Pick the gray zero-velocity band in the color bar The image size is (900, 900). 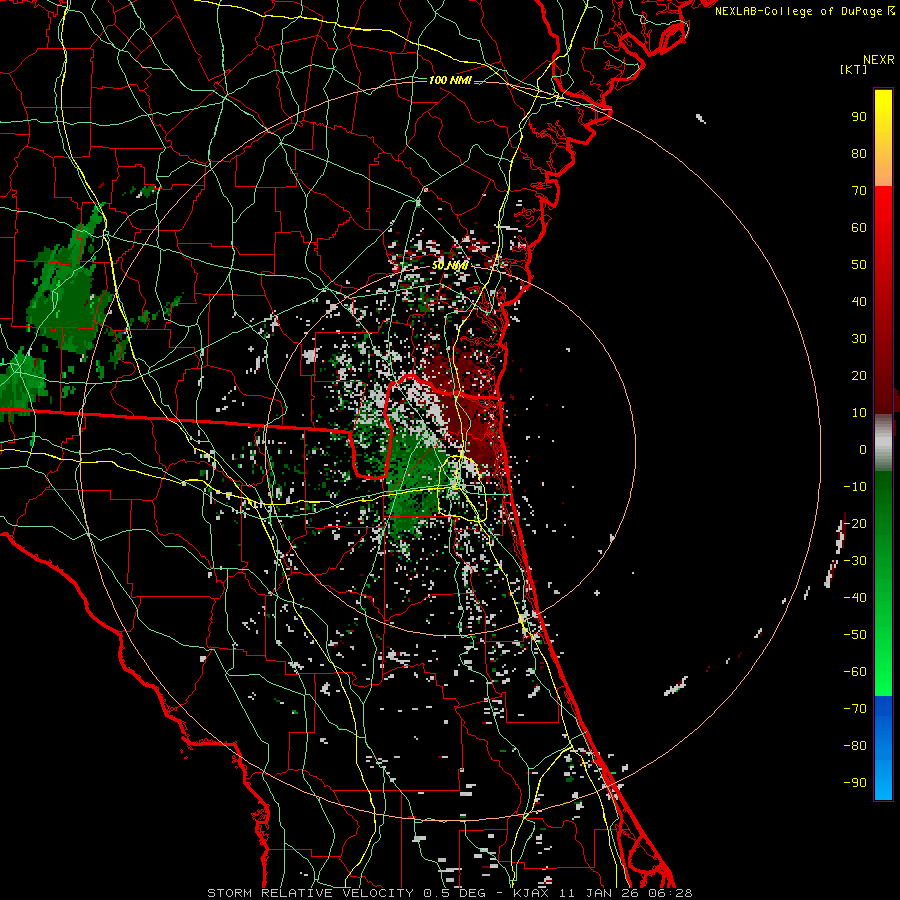click(883, 442)
